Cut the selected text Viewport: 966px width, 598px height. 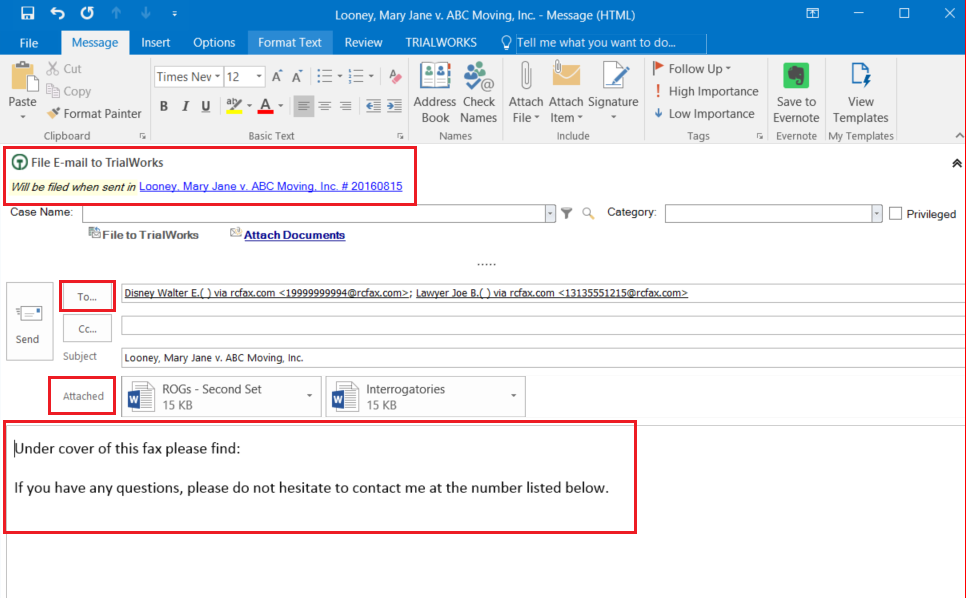(64, 68)
